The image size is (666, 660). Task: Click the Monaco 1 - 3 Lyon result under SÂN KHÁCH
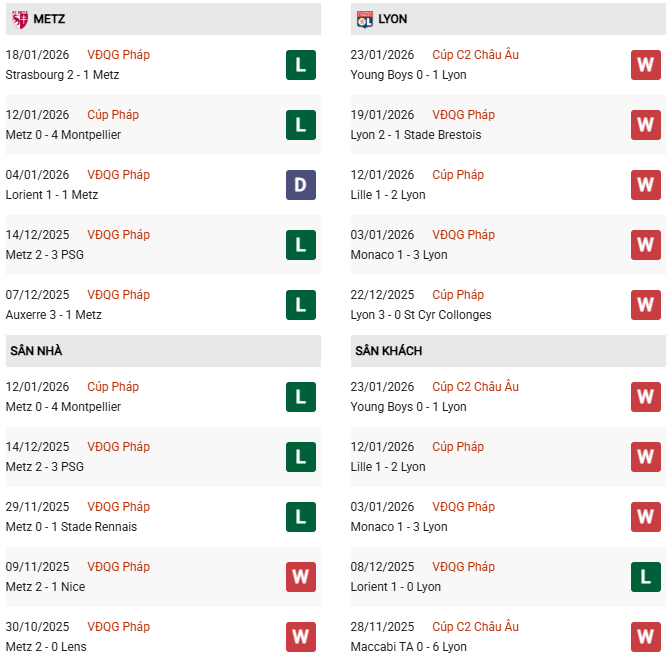(399, 527)
